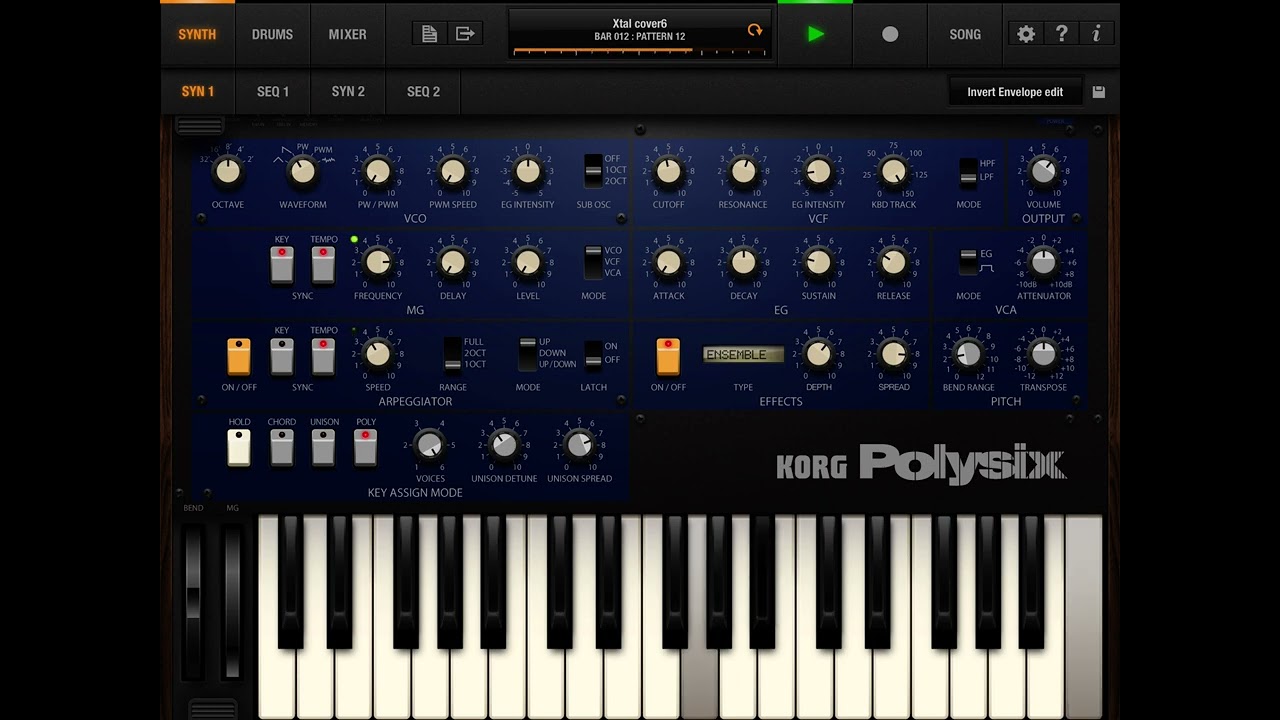The width and height of the screenshot is (1280, 720).
Task: Open the song file document icon
Action: pyautogui.click(x=430, y=34)
